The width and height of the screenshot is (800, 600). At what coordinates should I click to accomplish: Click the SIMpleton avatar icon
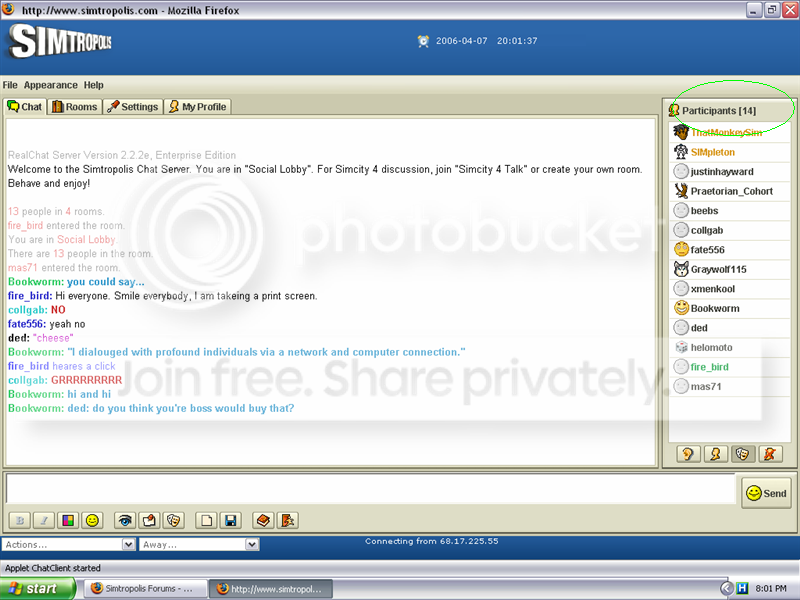[681, 152]
